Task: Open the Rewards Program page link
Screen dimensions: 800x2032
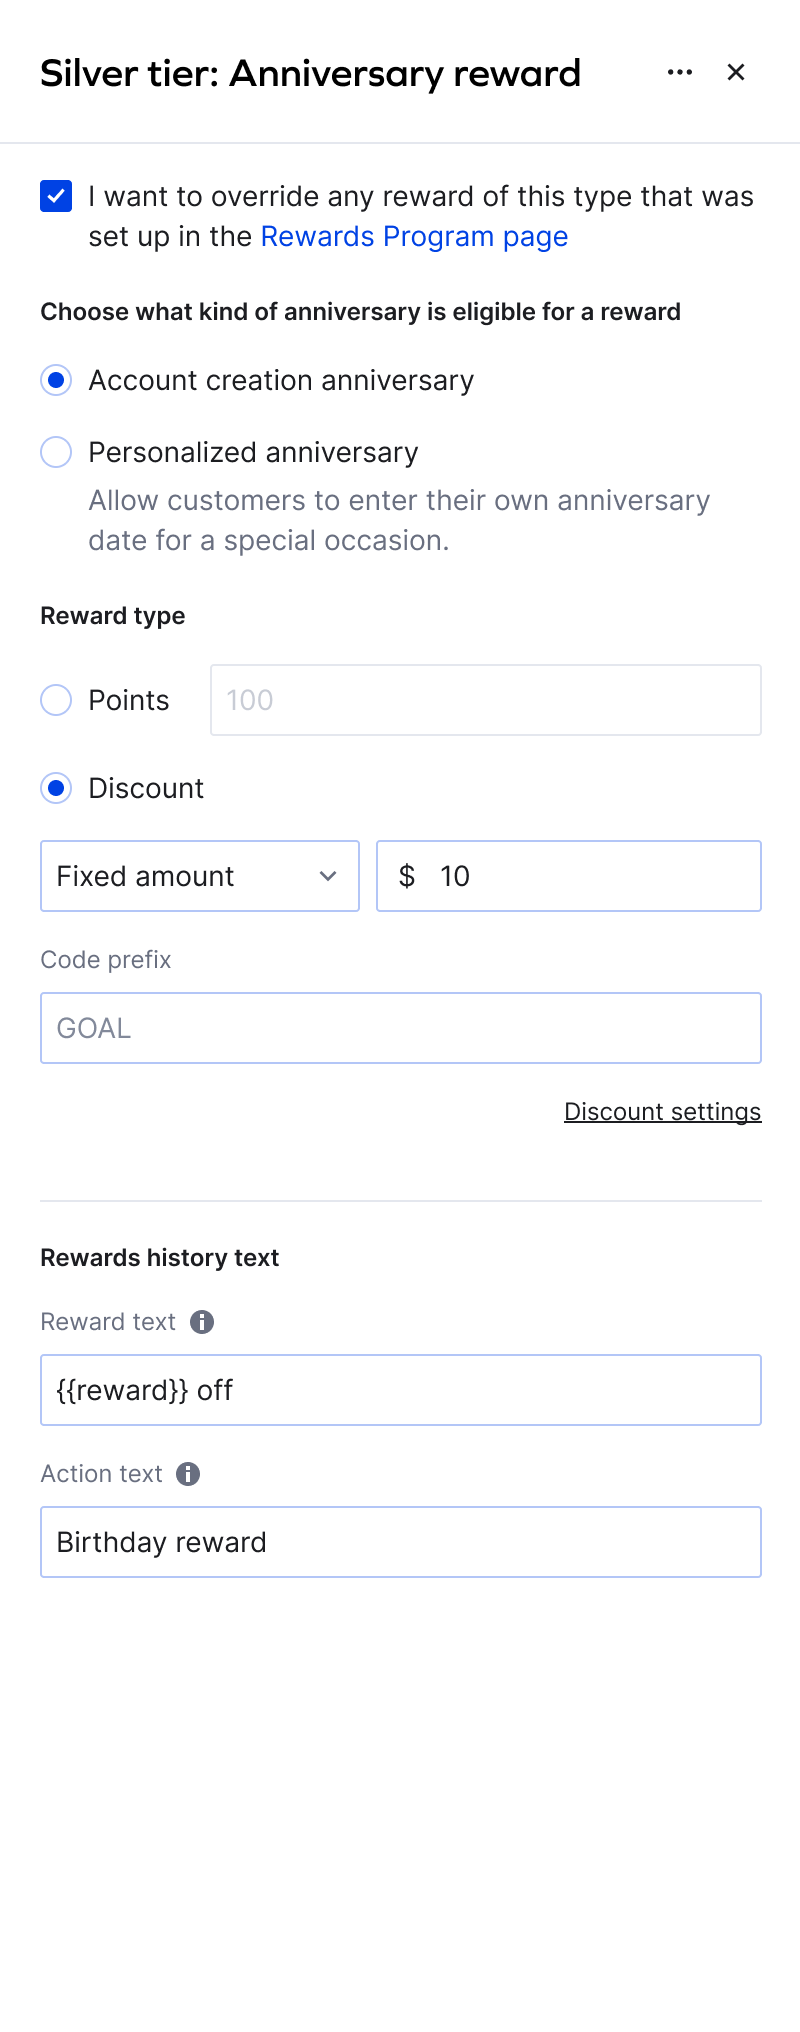Action: point(413,236)
